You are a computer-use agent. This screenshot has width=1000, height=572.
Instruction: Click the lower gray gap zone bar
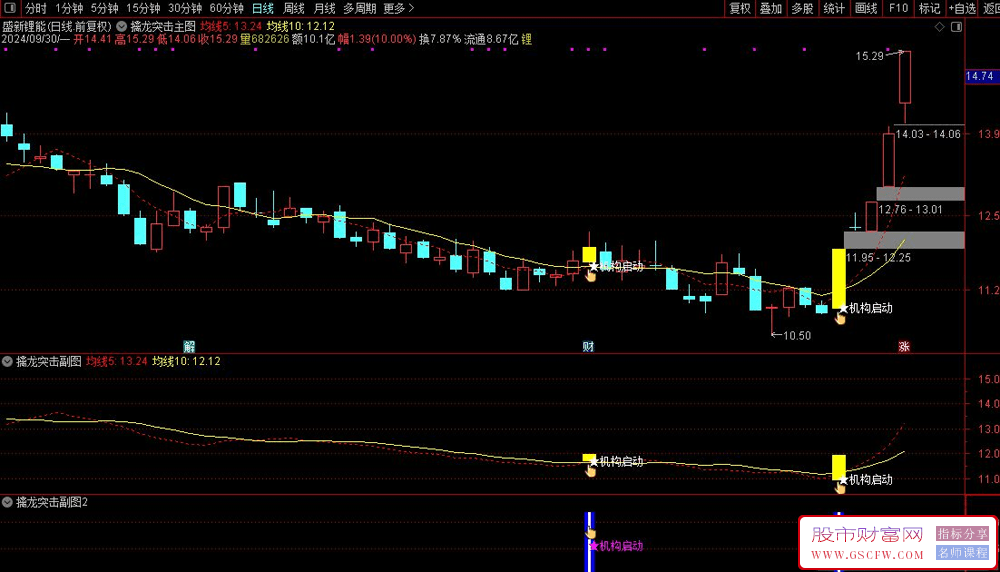[x=904, y=240]
